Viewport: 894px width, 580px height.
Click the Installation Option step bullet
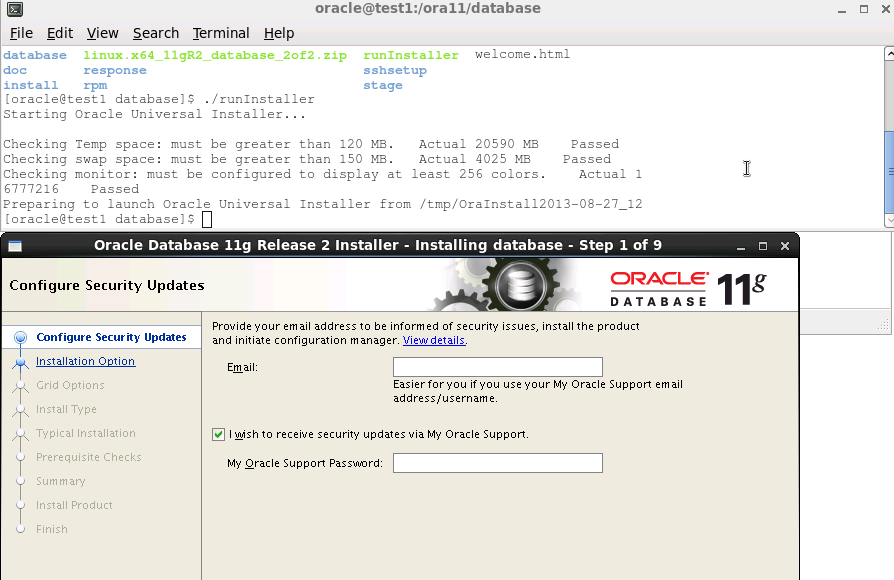(x=21, y=362)
